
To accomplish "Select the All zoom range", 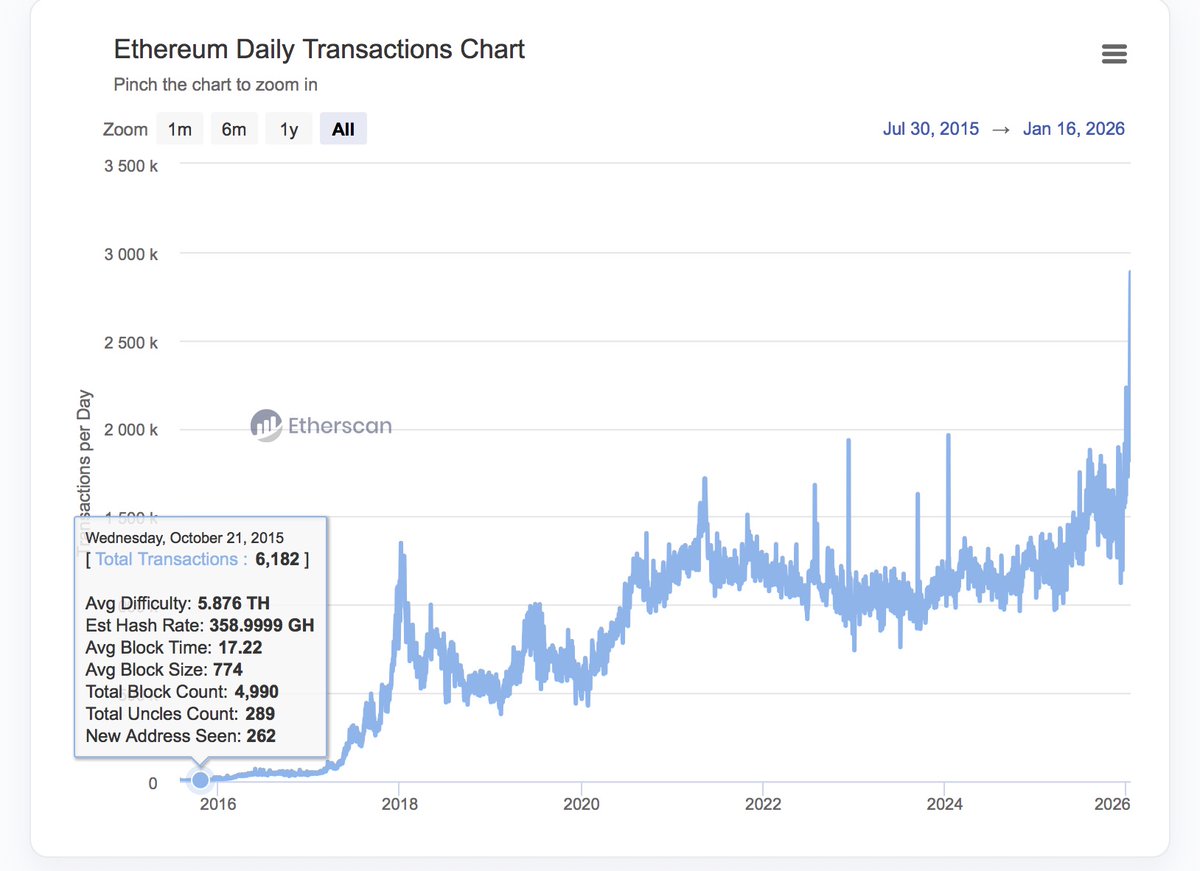I will pos(343,129).
